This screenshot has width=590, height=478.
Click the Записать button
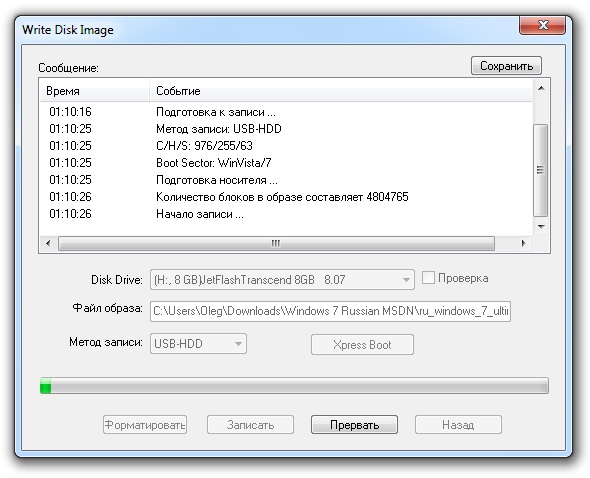(250, 425)
